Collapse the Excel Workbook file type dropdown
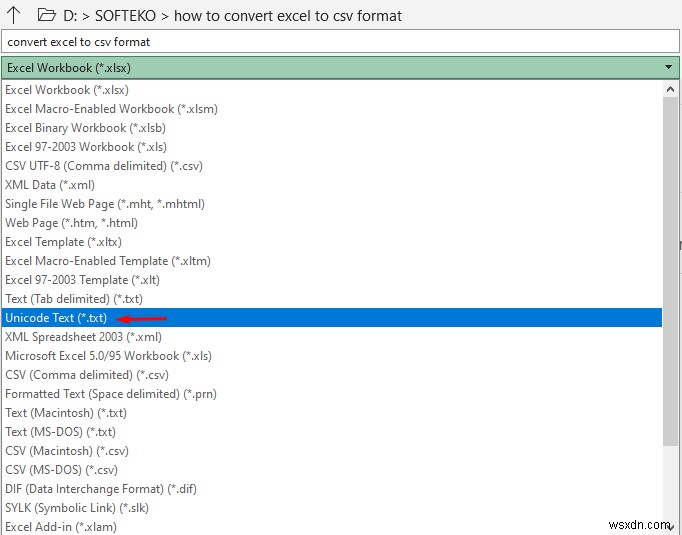Viewport: 682px width, 535px height. point(341,67)
